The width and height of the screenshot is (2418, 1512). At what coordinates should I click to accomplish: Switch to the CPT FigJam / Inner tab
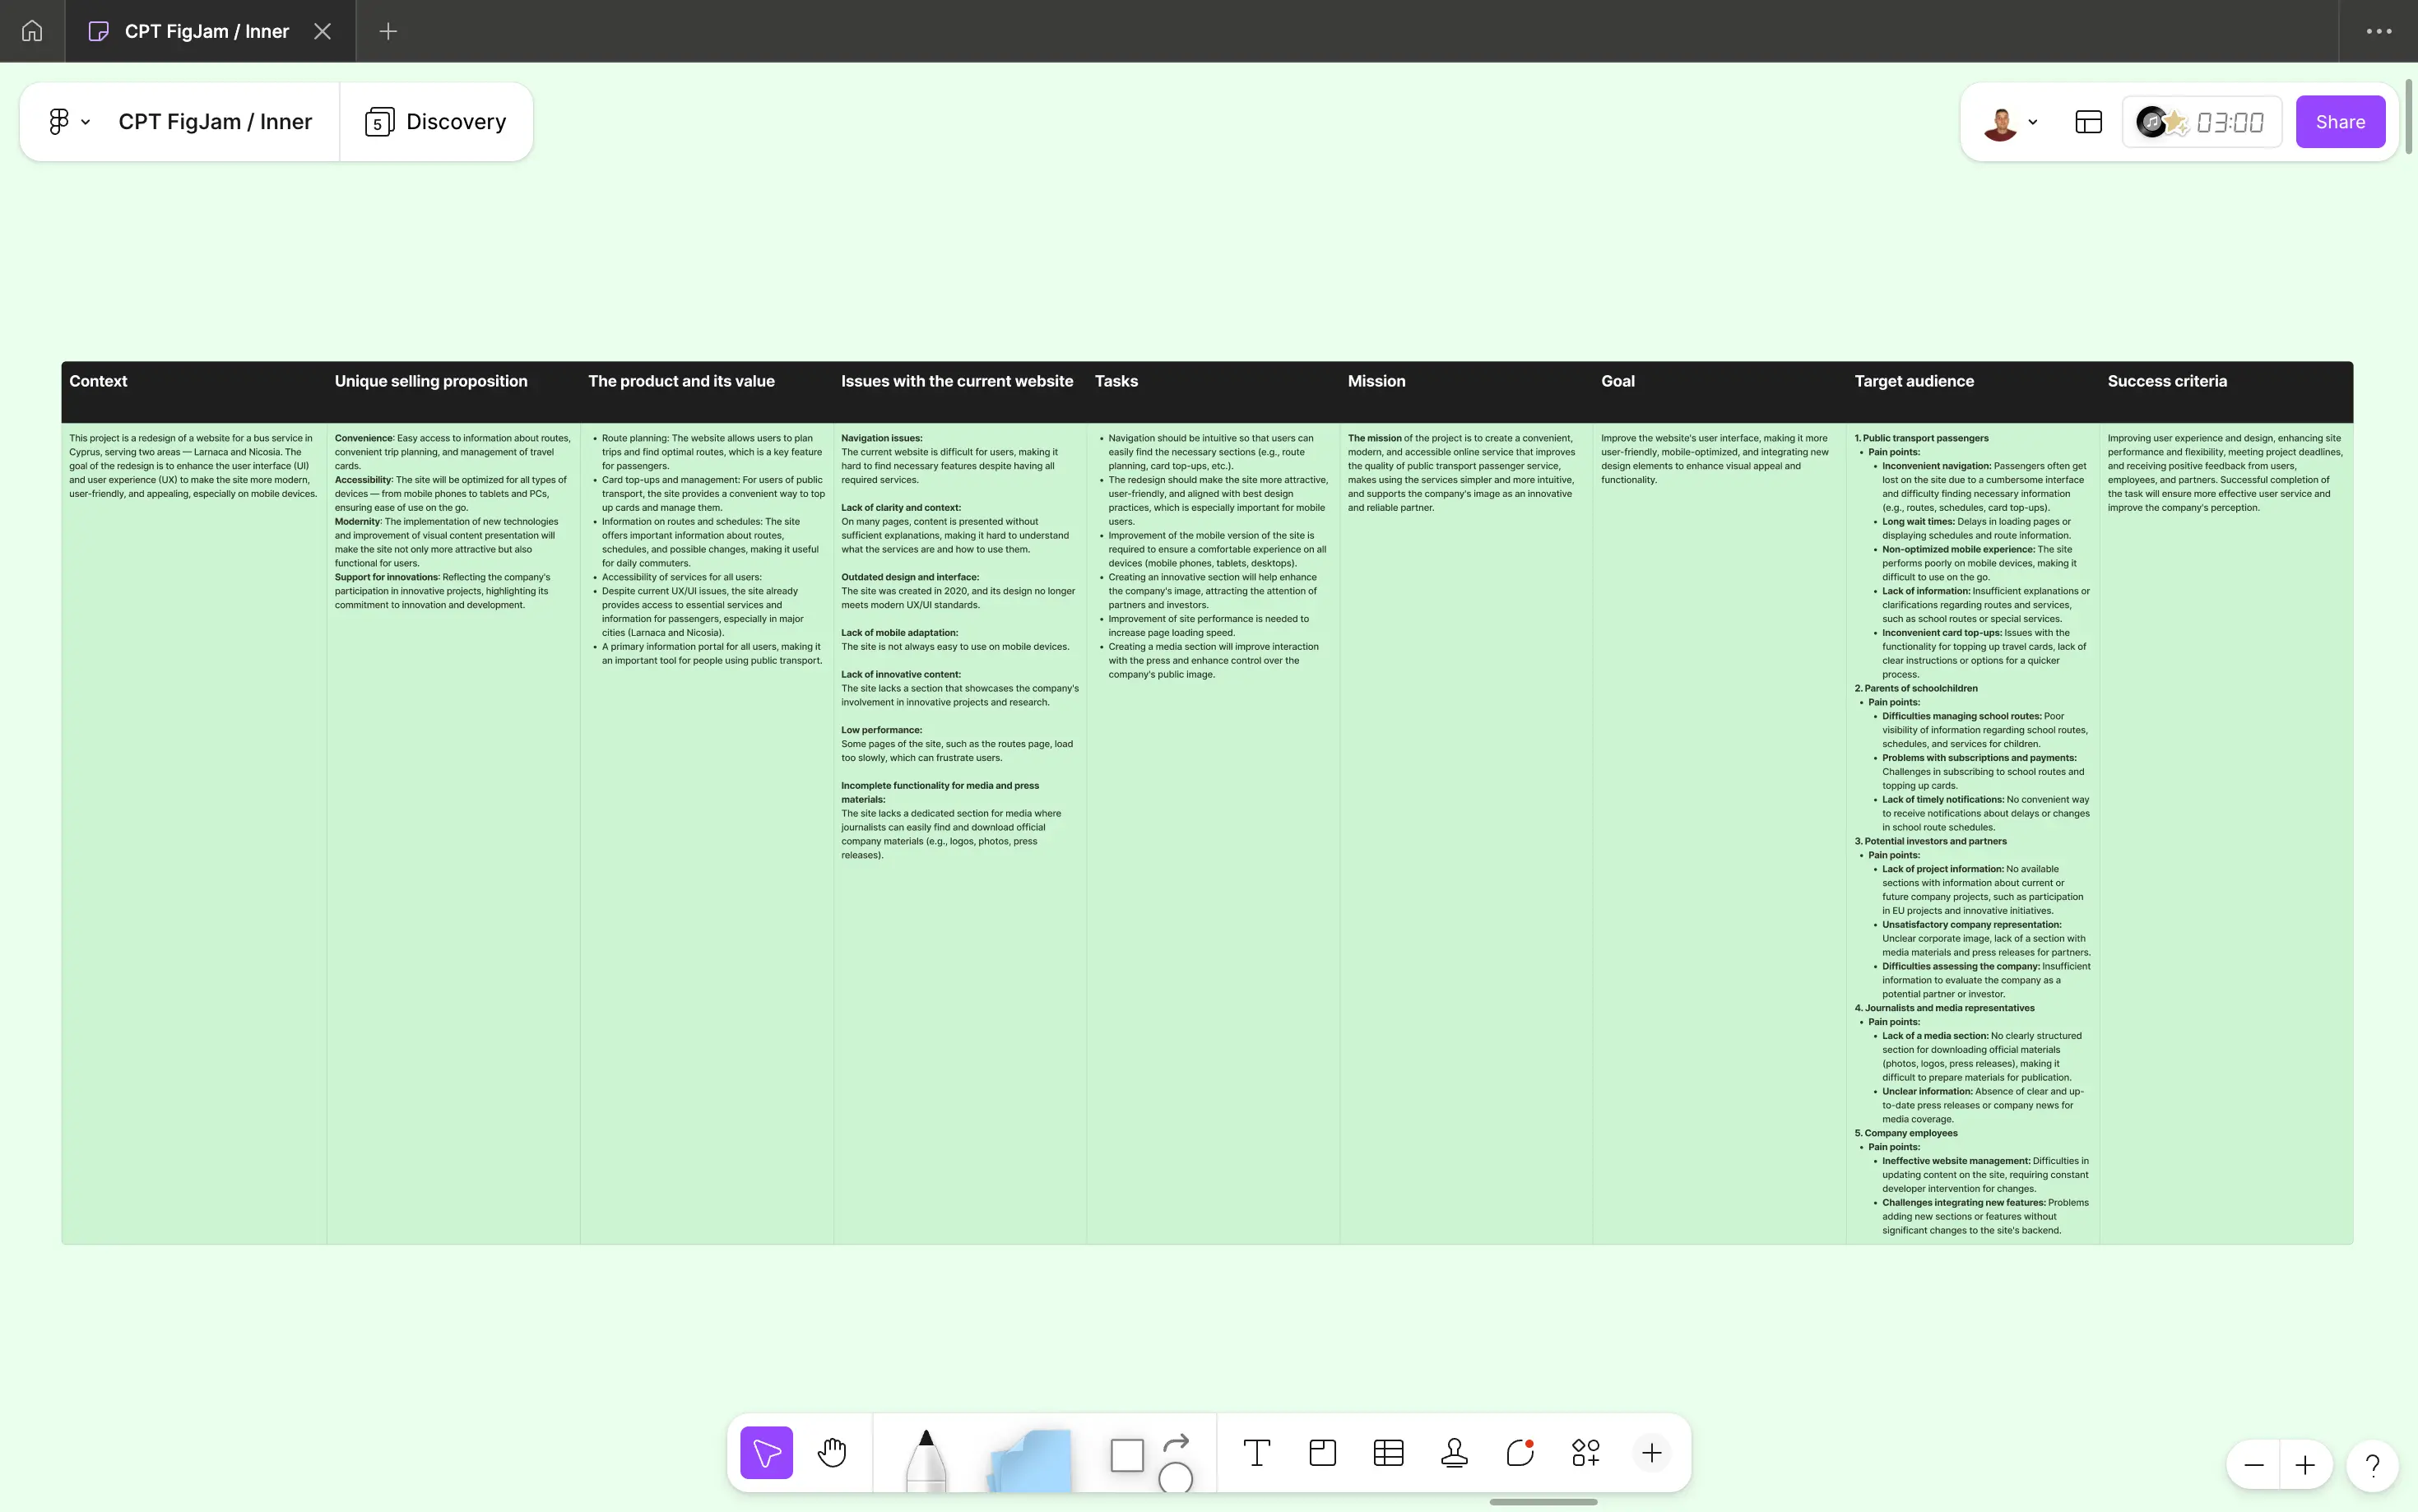[205, 30]
